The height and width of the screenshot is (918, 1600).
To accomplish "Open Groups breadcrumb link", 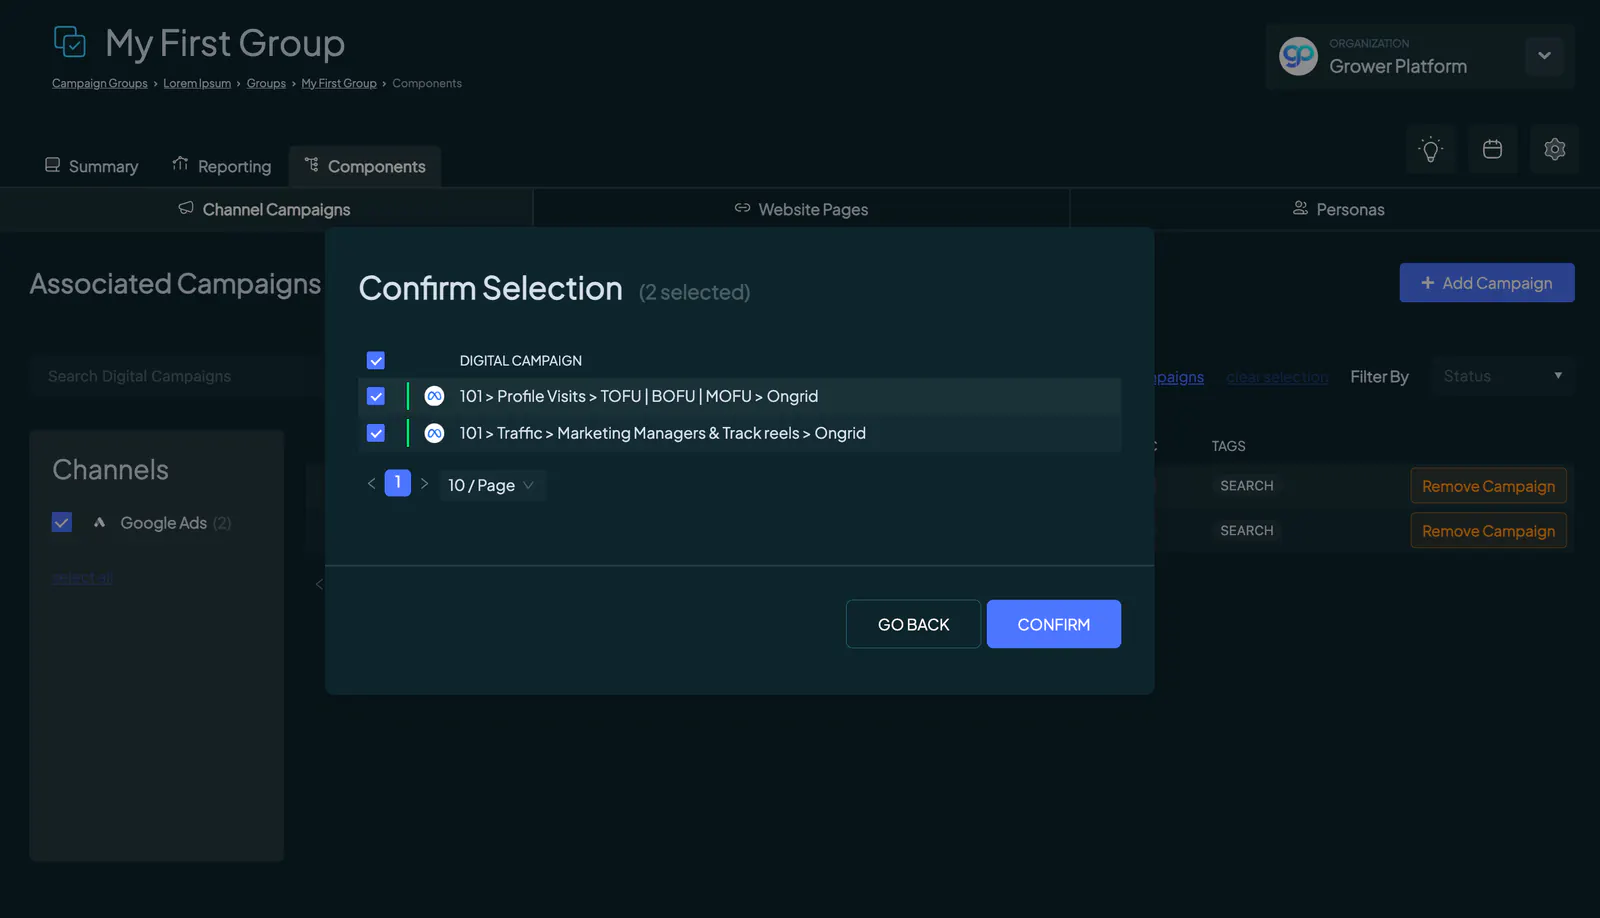I will (x=266, y=83).
